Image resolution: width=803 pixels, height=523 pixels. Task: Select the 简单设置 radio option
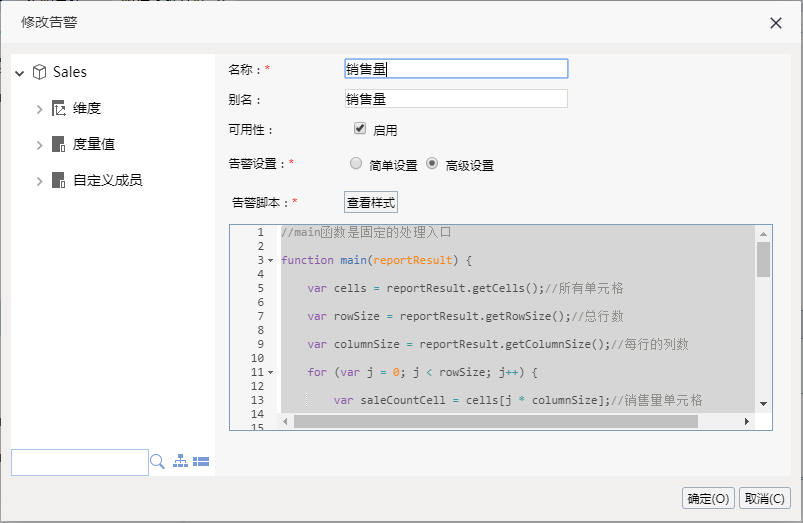point(356,163)
